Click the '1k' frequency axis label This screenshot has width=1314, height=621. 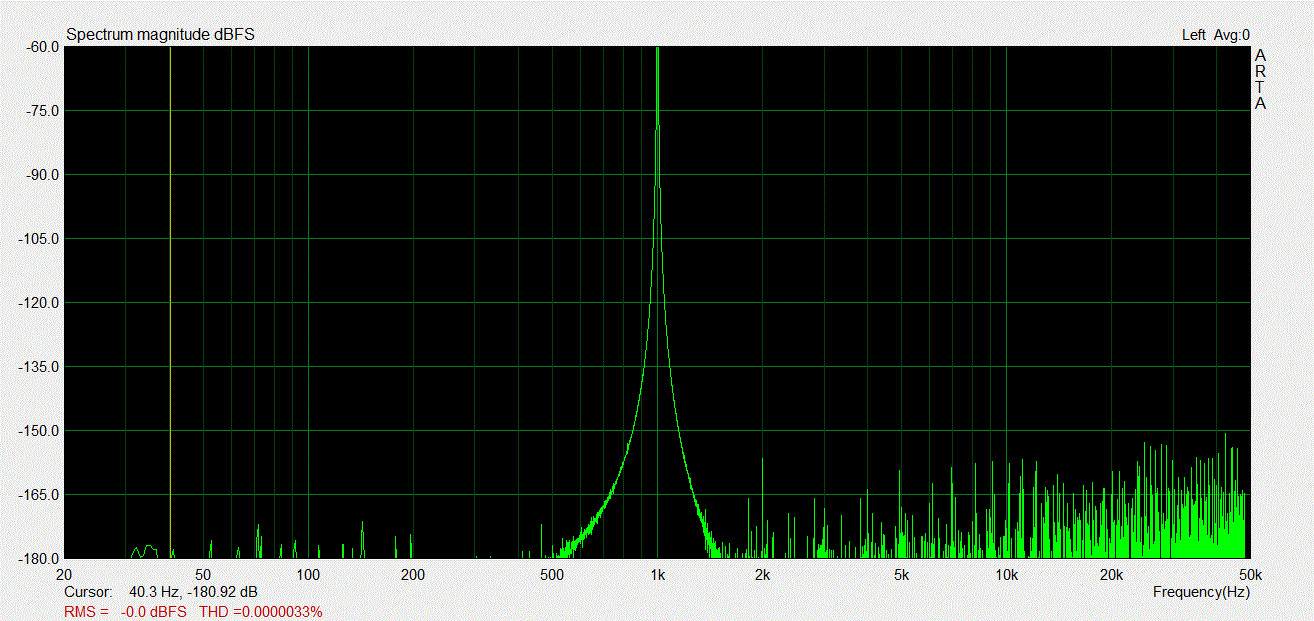(x=657, y=575)
